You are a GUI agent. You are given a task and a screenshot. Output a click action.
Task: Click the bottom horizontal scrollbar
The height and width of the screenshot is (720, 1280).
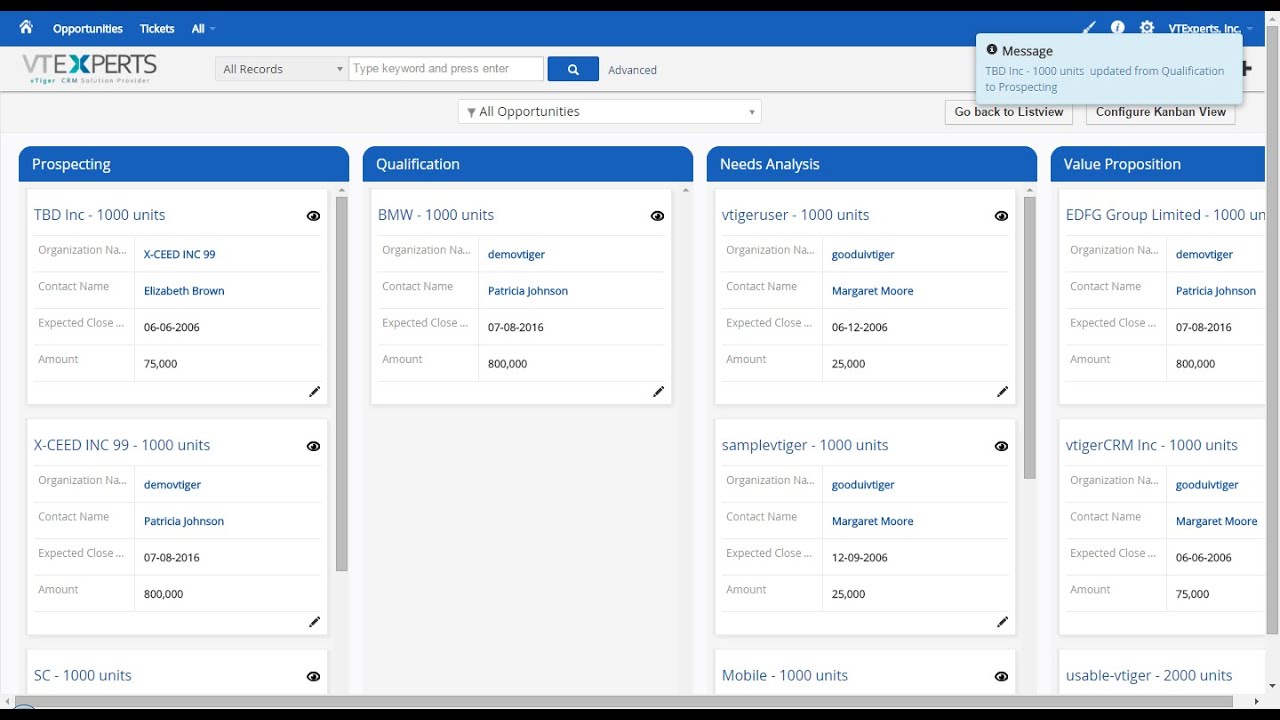point(625,702)
